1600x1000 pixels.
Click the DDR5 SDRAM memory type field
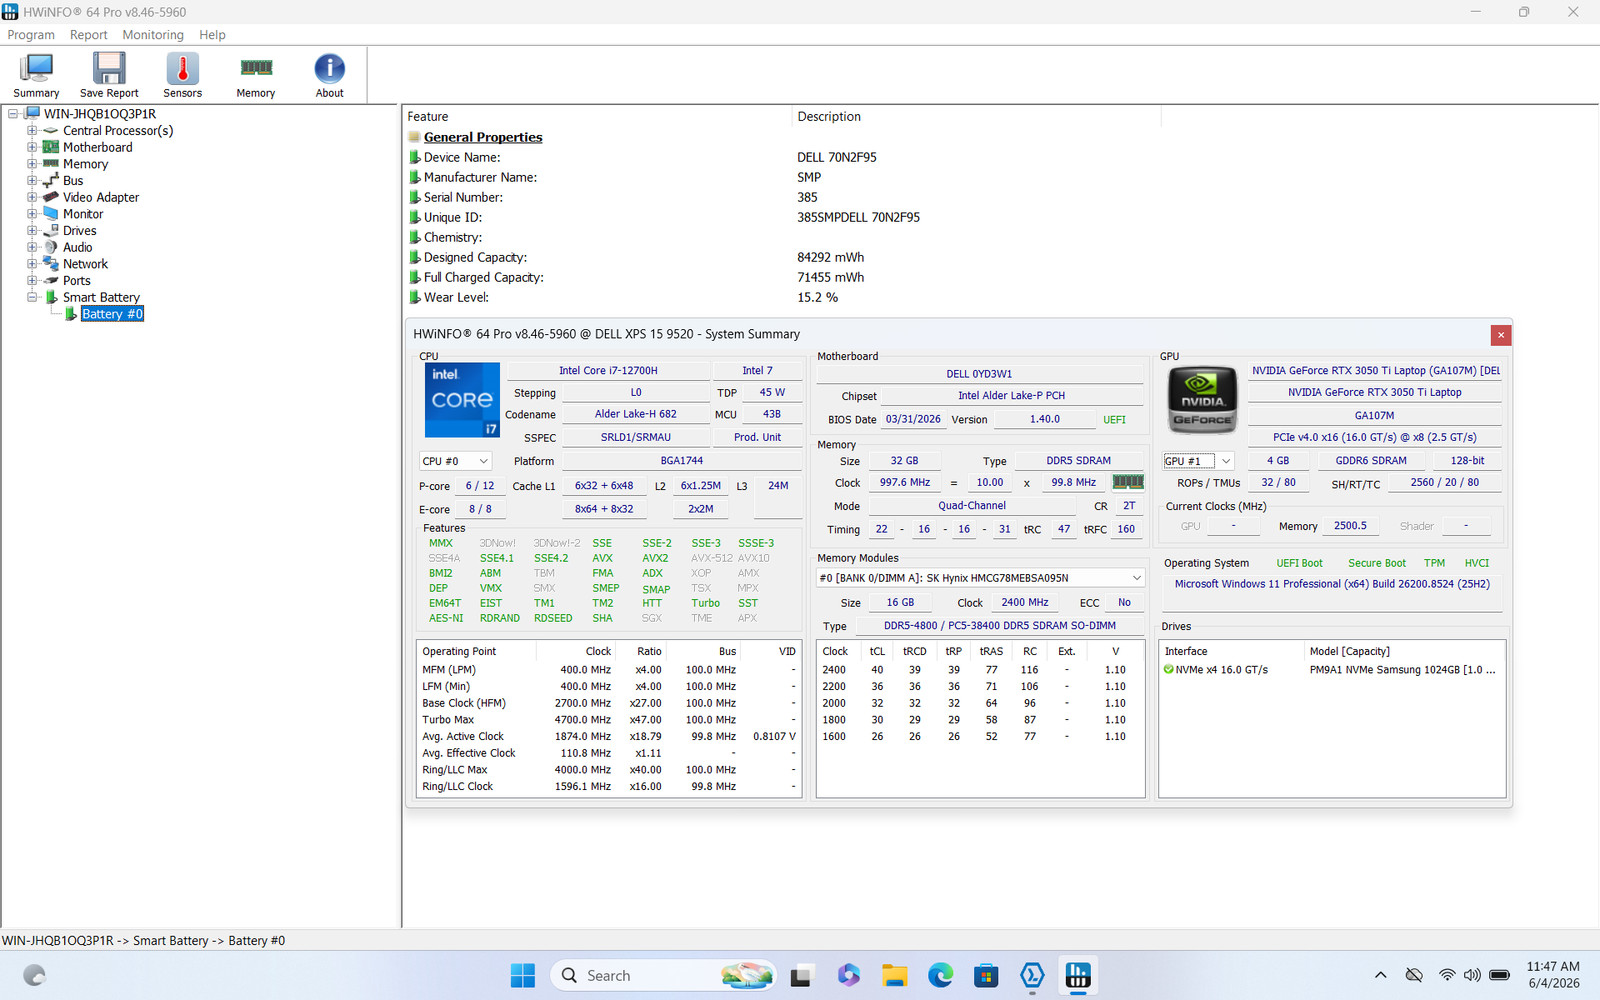pos(1078,461)
